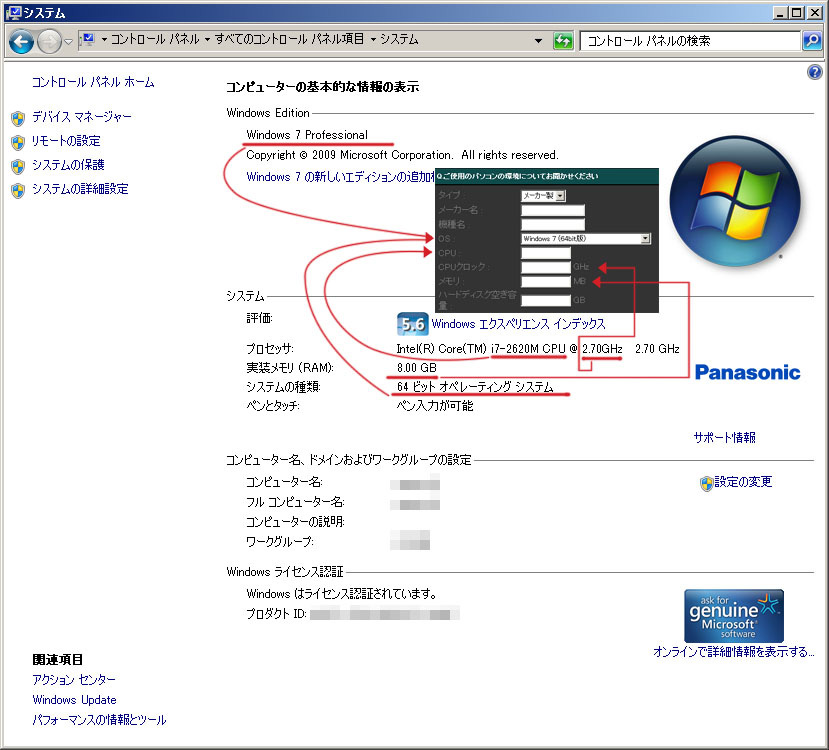This screenshot has height=750, width=829.
Task: Click the shield icon beside デバイス マネージャー
Action: point(18,118)
